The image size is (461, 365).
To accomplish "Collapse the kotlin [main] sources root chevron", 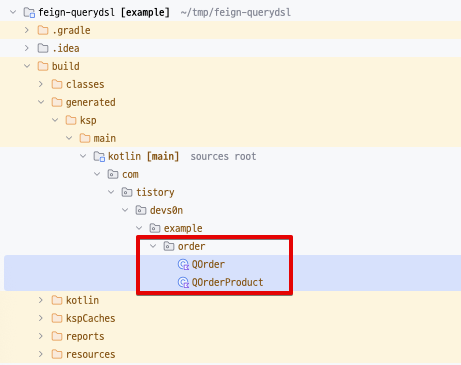I will tap(83, 156).
